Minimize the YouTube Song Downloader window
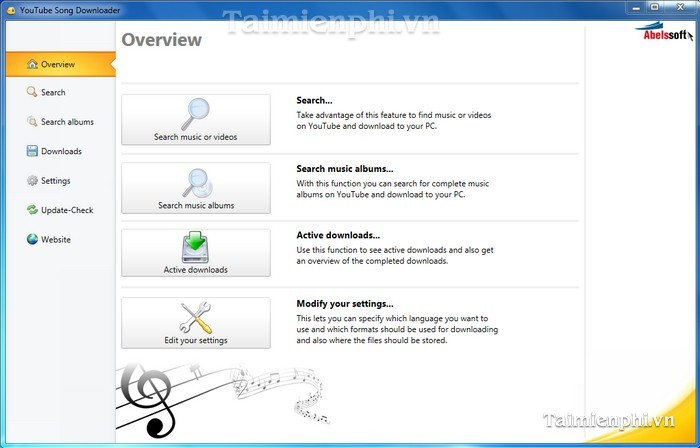The width and height of the screenshot is (700, 448). tap(637, 8)
